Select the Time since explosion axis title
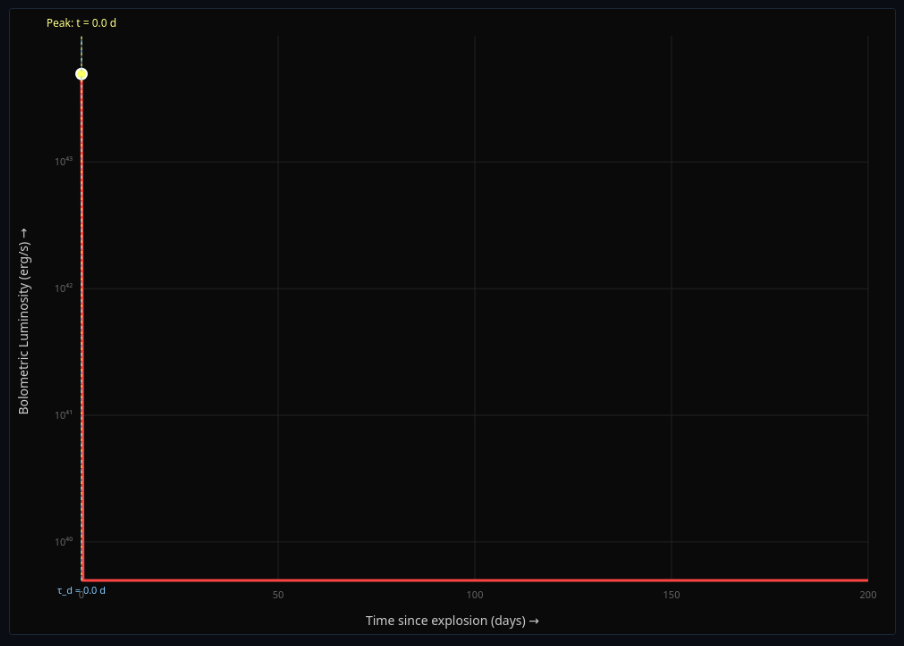 [x=452, y=620]
